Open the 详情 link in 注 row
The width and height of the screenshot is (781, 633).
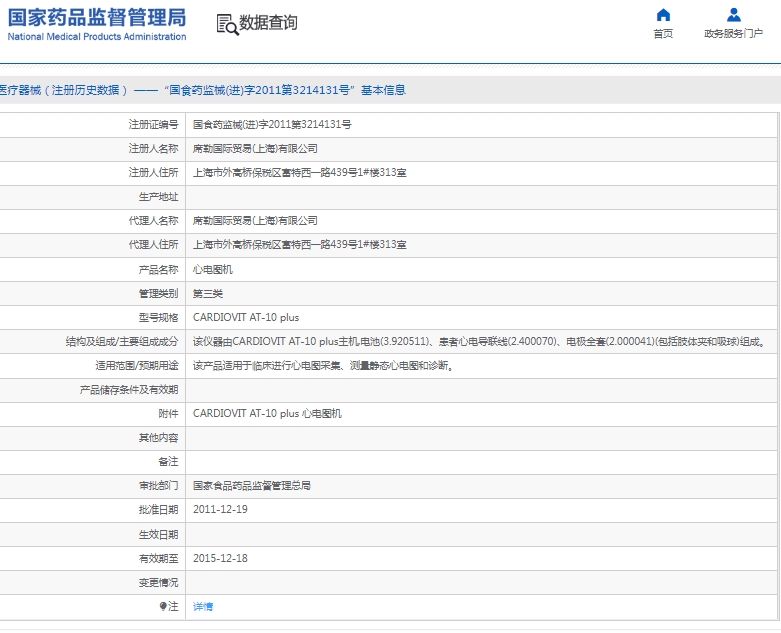[x=203, y=606]
